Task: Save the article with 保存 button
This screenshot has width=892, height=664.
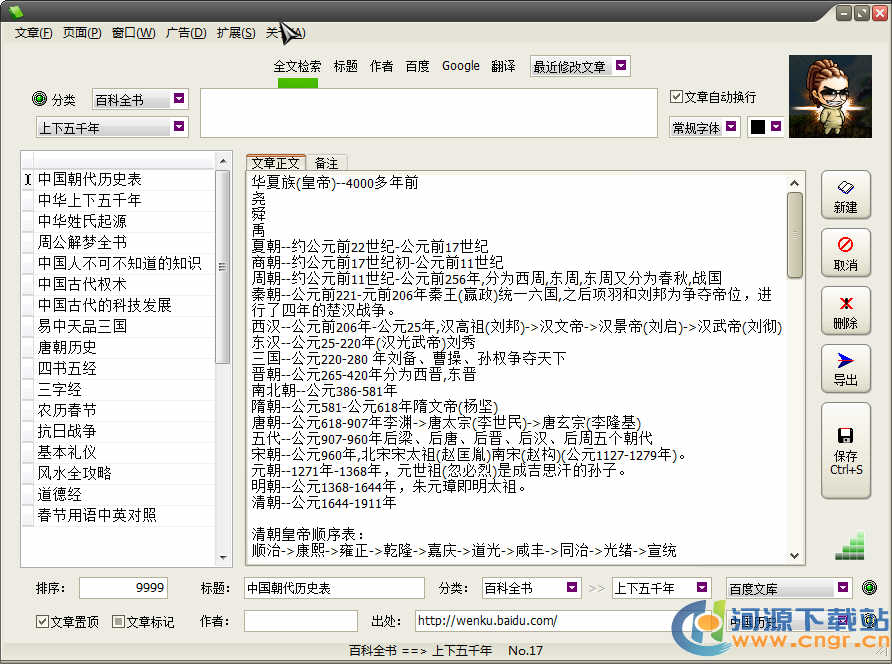Action: pyautogui.click(x=845, y=450)
